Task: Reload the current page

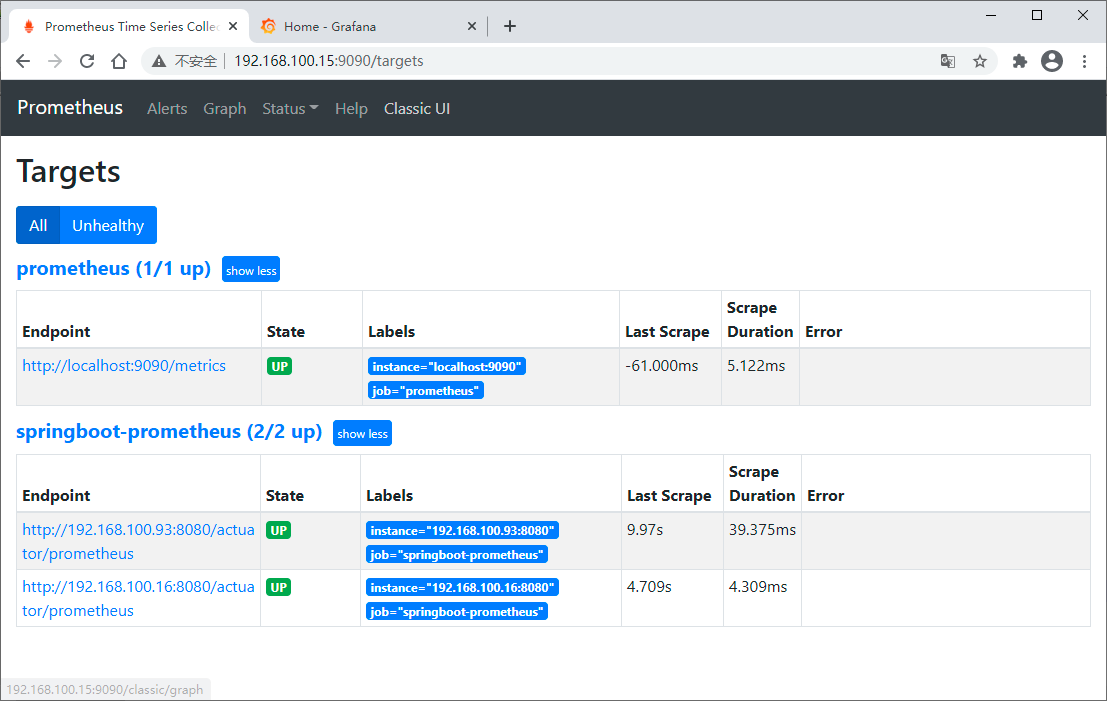Action: (87, 61)
